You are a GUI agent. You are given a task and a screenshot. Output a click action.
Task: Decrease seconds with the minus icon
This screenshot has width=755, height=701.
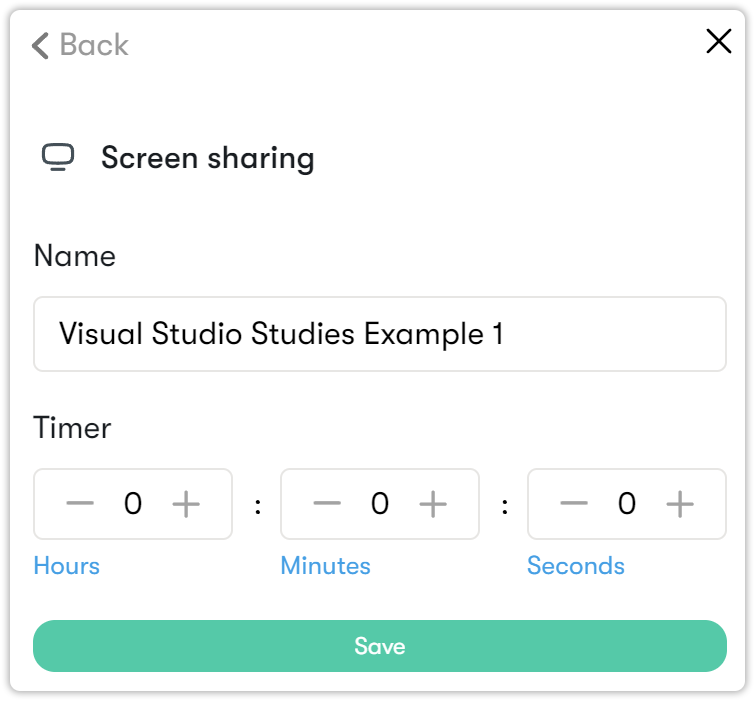(x=574, y=504)
